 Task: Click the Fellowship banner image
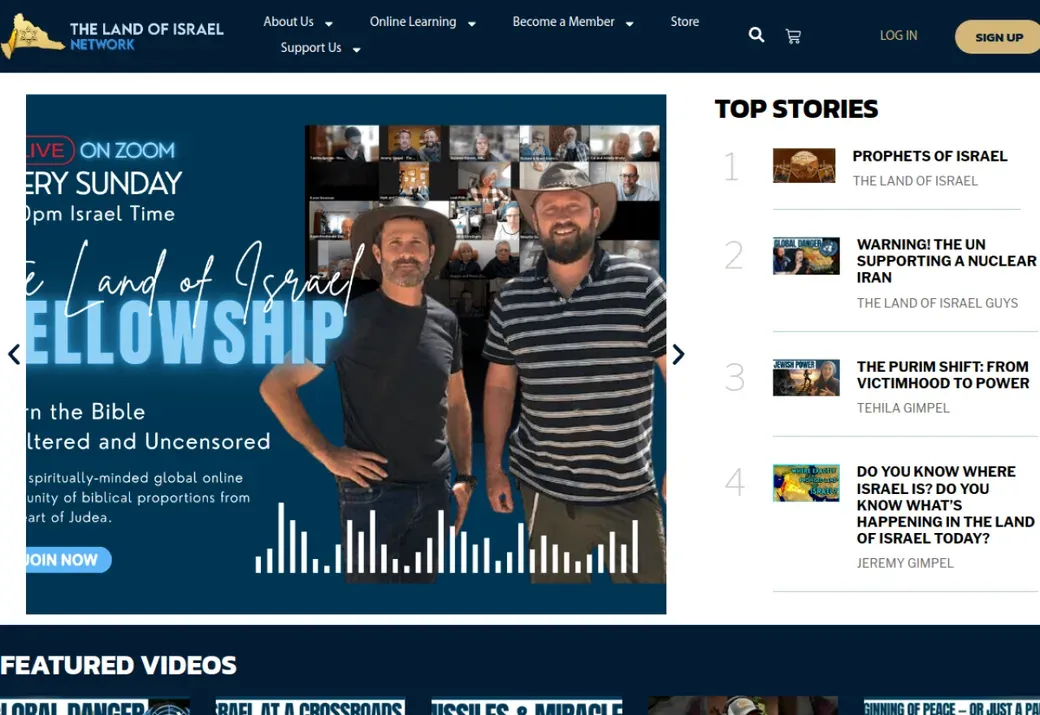pyautogui.click(x=346, y=354)
